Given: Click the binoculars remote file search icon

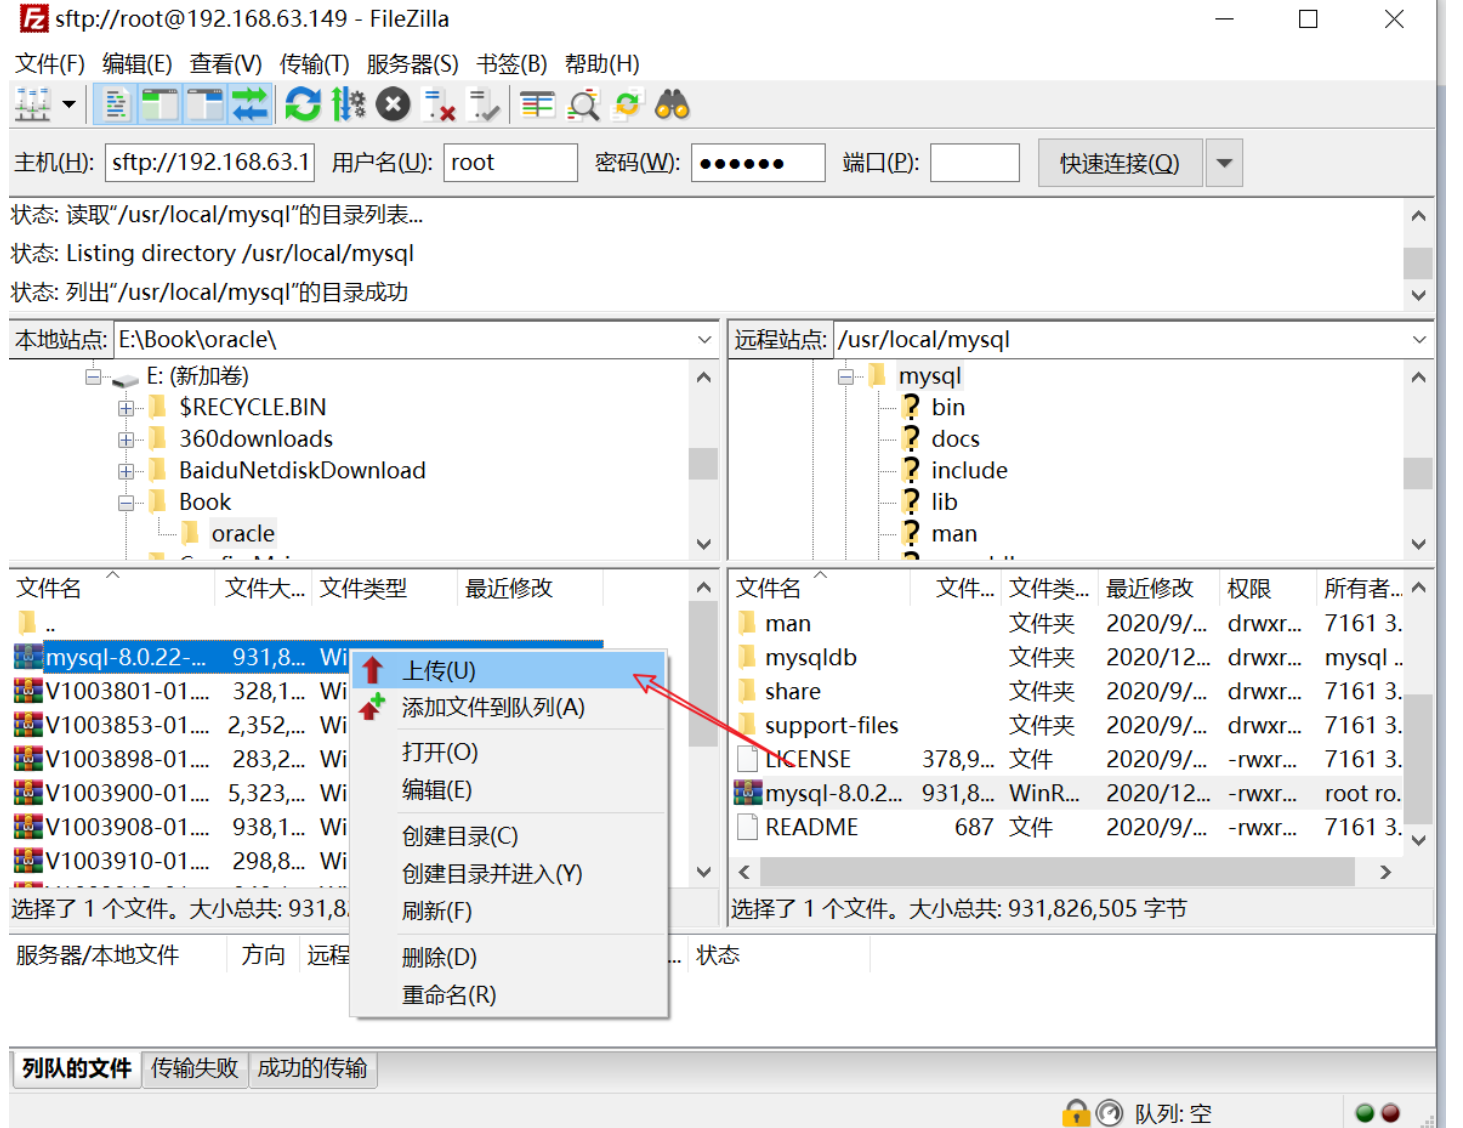Looking at the screenshot, I should click(x=673, y=104).
